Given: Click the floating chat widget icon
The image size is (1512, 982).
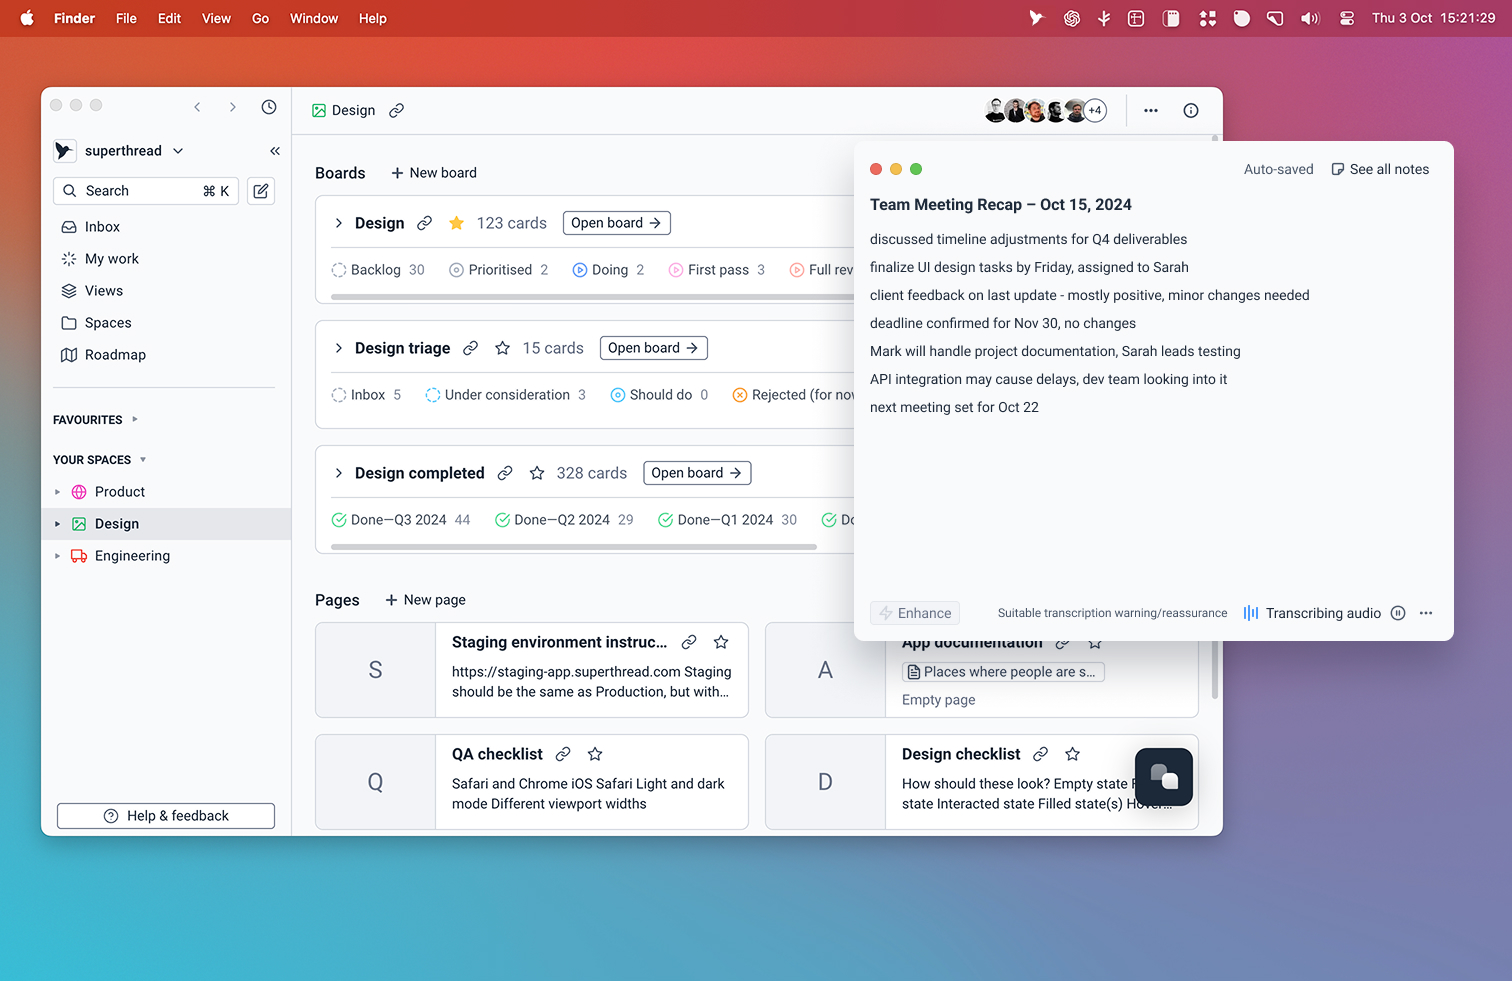Looking at the screenshot, I should pos(1164,777).
